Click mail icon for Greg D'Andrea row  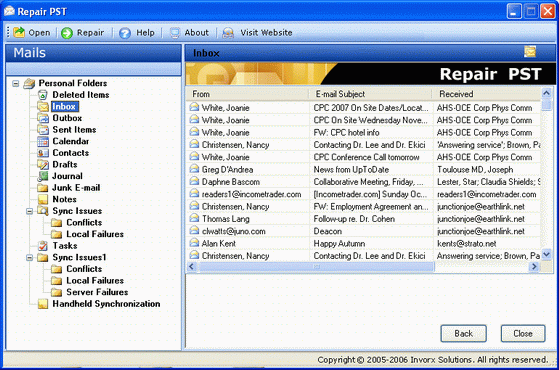pos(194,169)
